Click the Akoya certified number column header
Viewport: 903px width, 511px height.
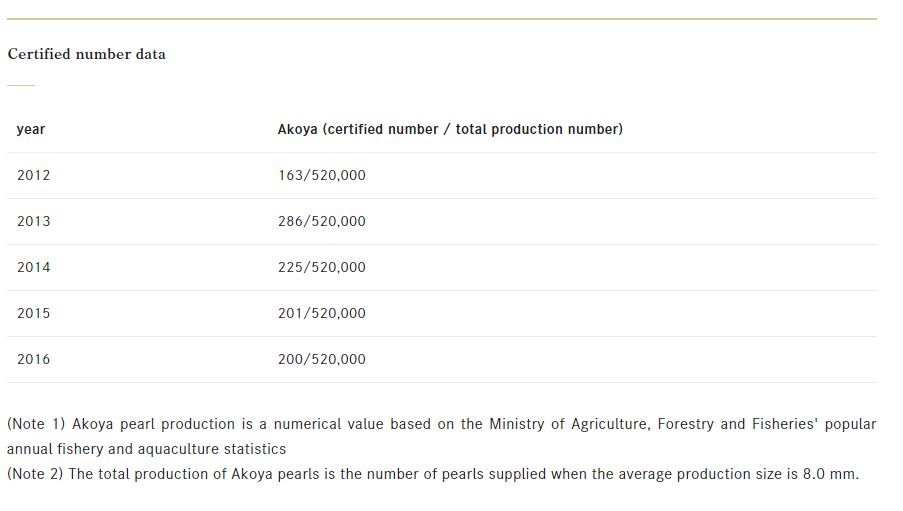pos(450,129)
